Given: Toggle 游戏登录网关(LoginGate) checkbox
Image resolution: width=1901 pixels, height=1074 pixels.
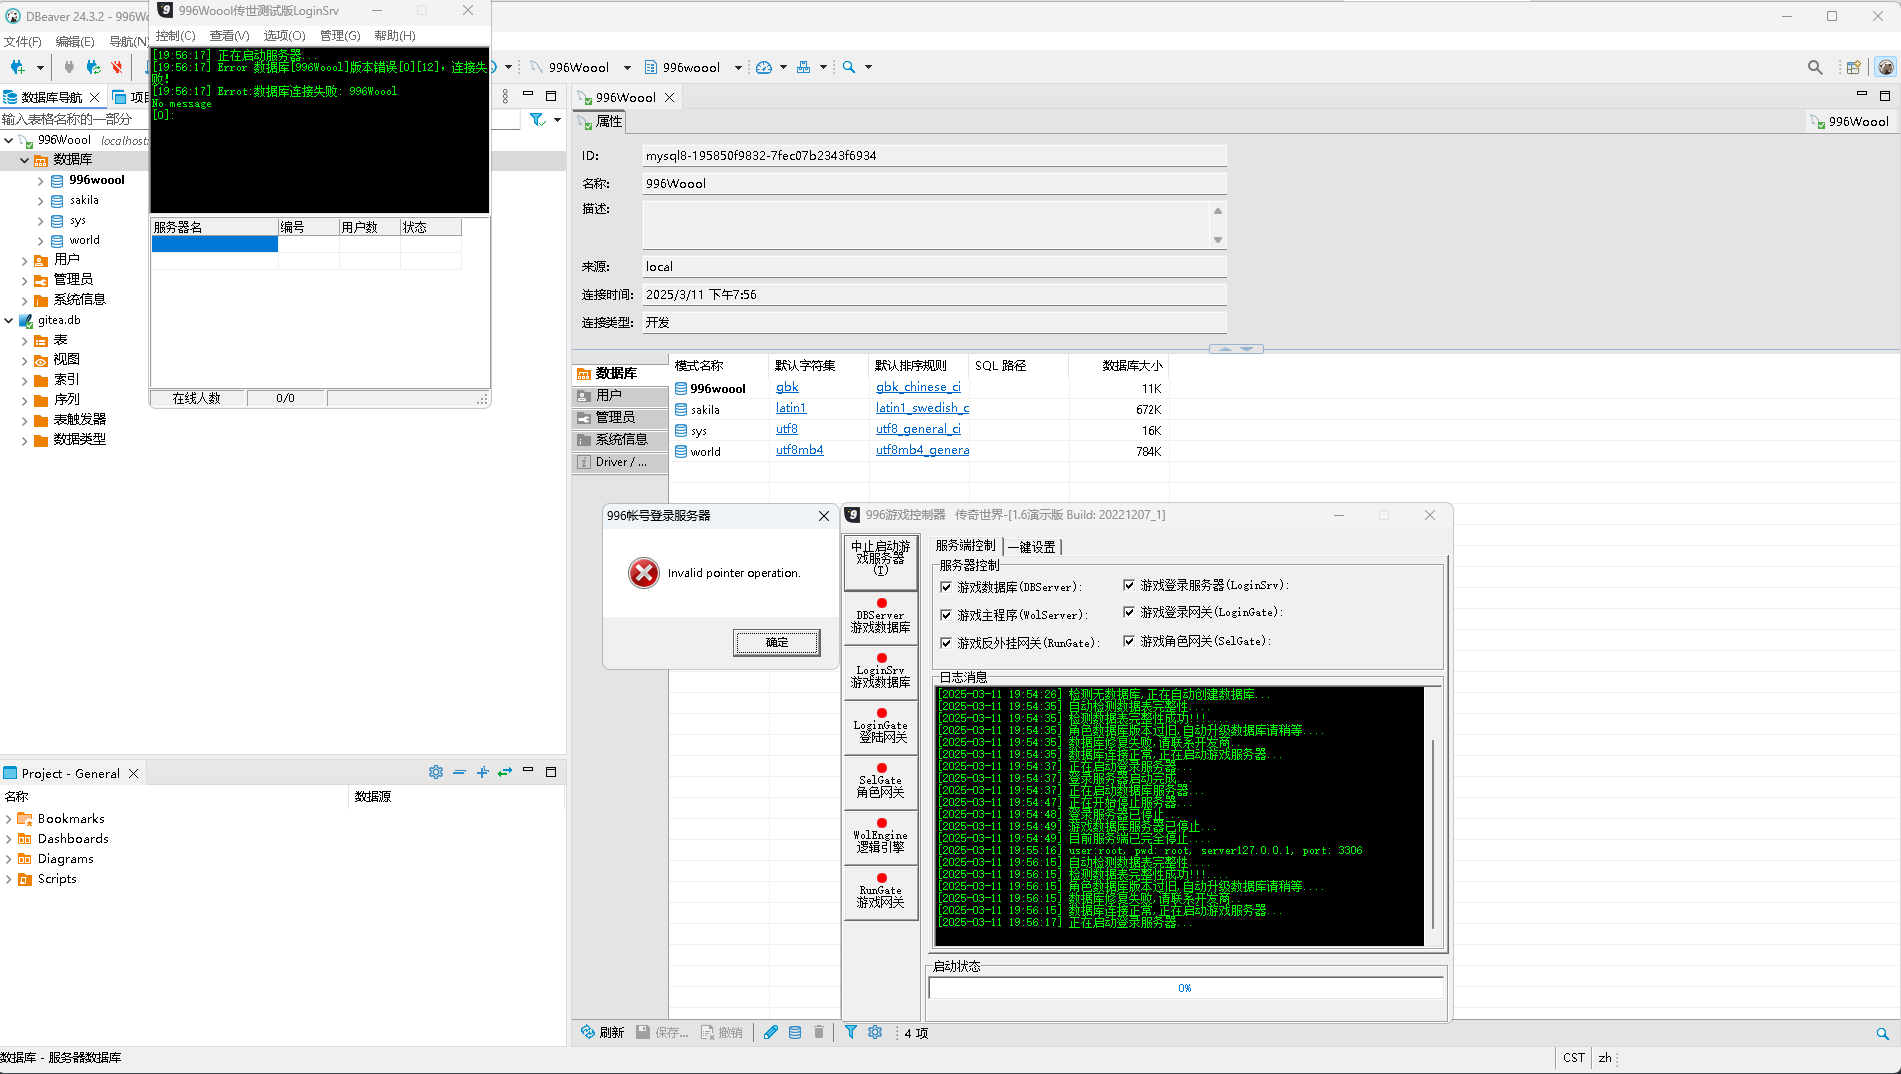Looking at the screenshot, I should pyautogui.click(x=1129, y=612).
